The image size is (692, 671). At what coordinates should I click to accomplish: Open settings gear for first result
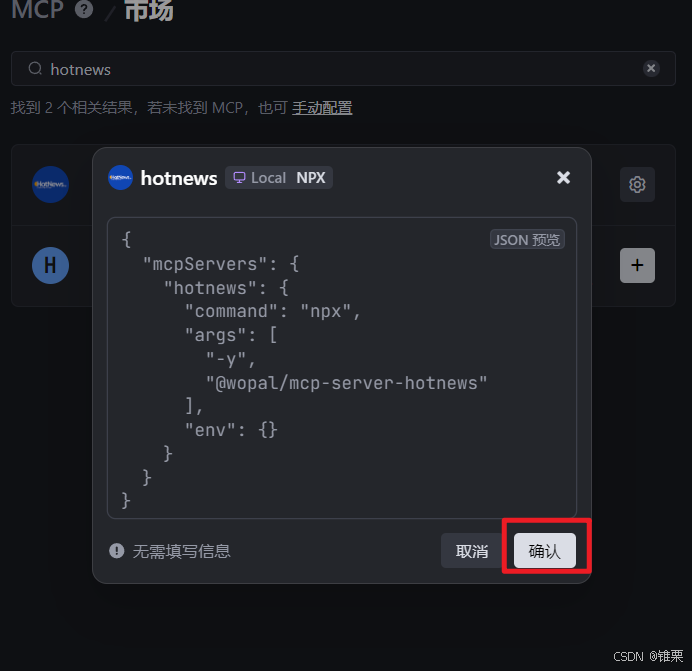click(637, 185)
